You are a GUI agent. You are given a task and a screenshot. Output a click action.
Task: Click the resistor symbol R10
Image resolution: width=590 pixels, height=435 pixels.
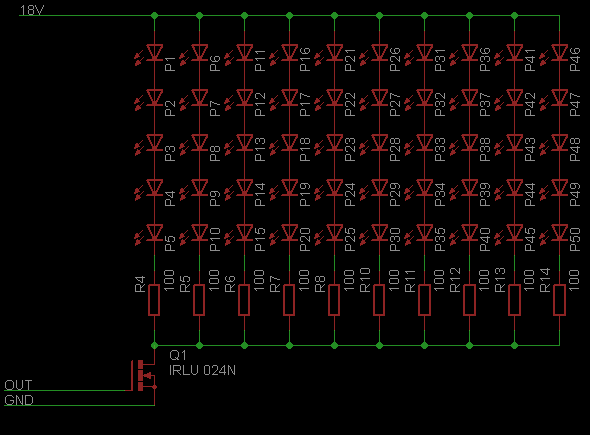(379, 300)
